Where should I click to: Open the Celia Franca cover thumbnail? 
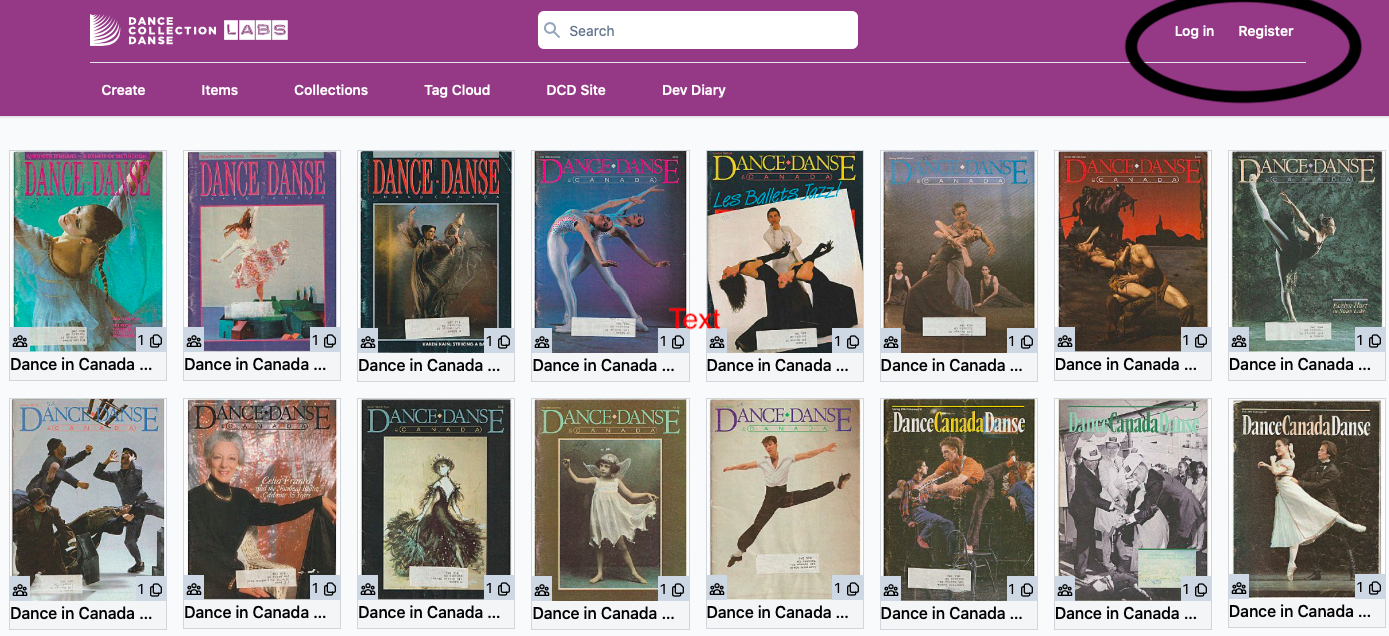[262, 499]
